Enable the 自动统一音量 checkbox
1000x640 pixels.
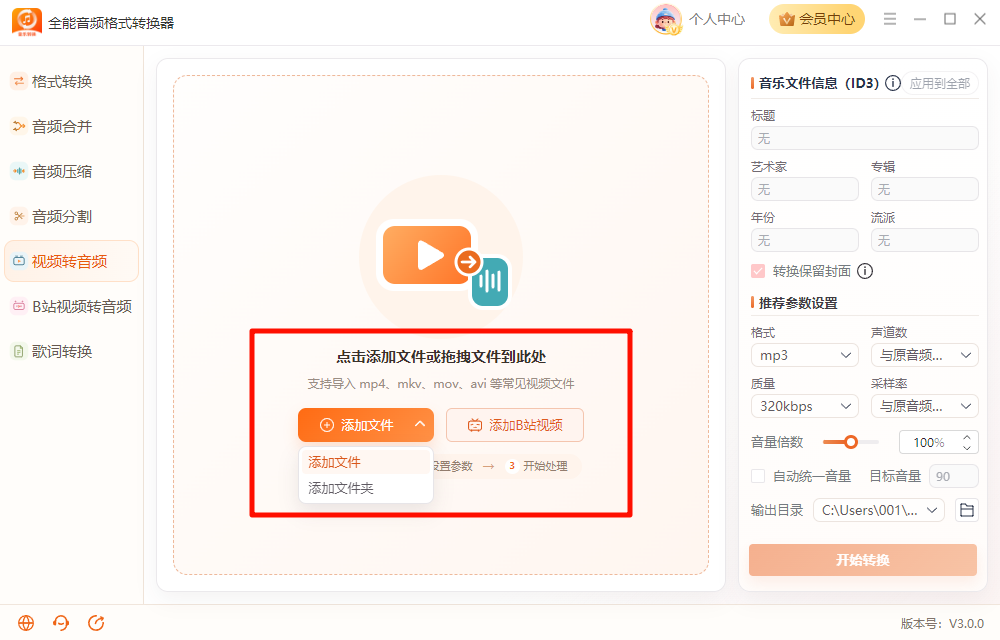point(758,476)
